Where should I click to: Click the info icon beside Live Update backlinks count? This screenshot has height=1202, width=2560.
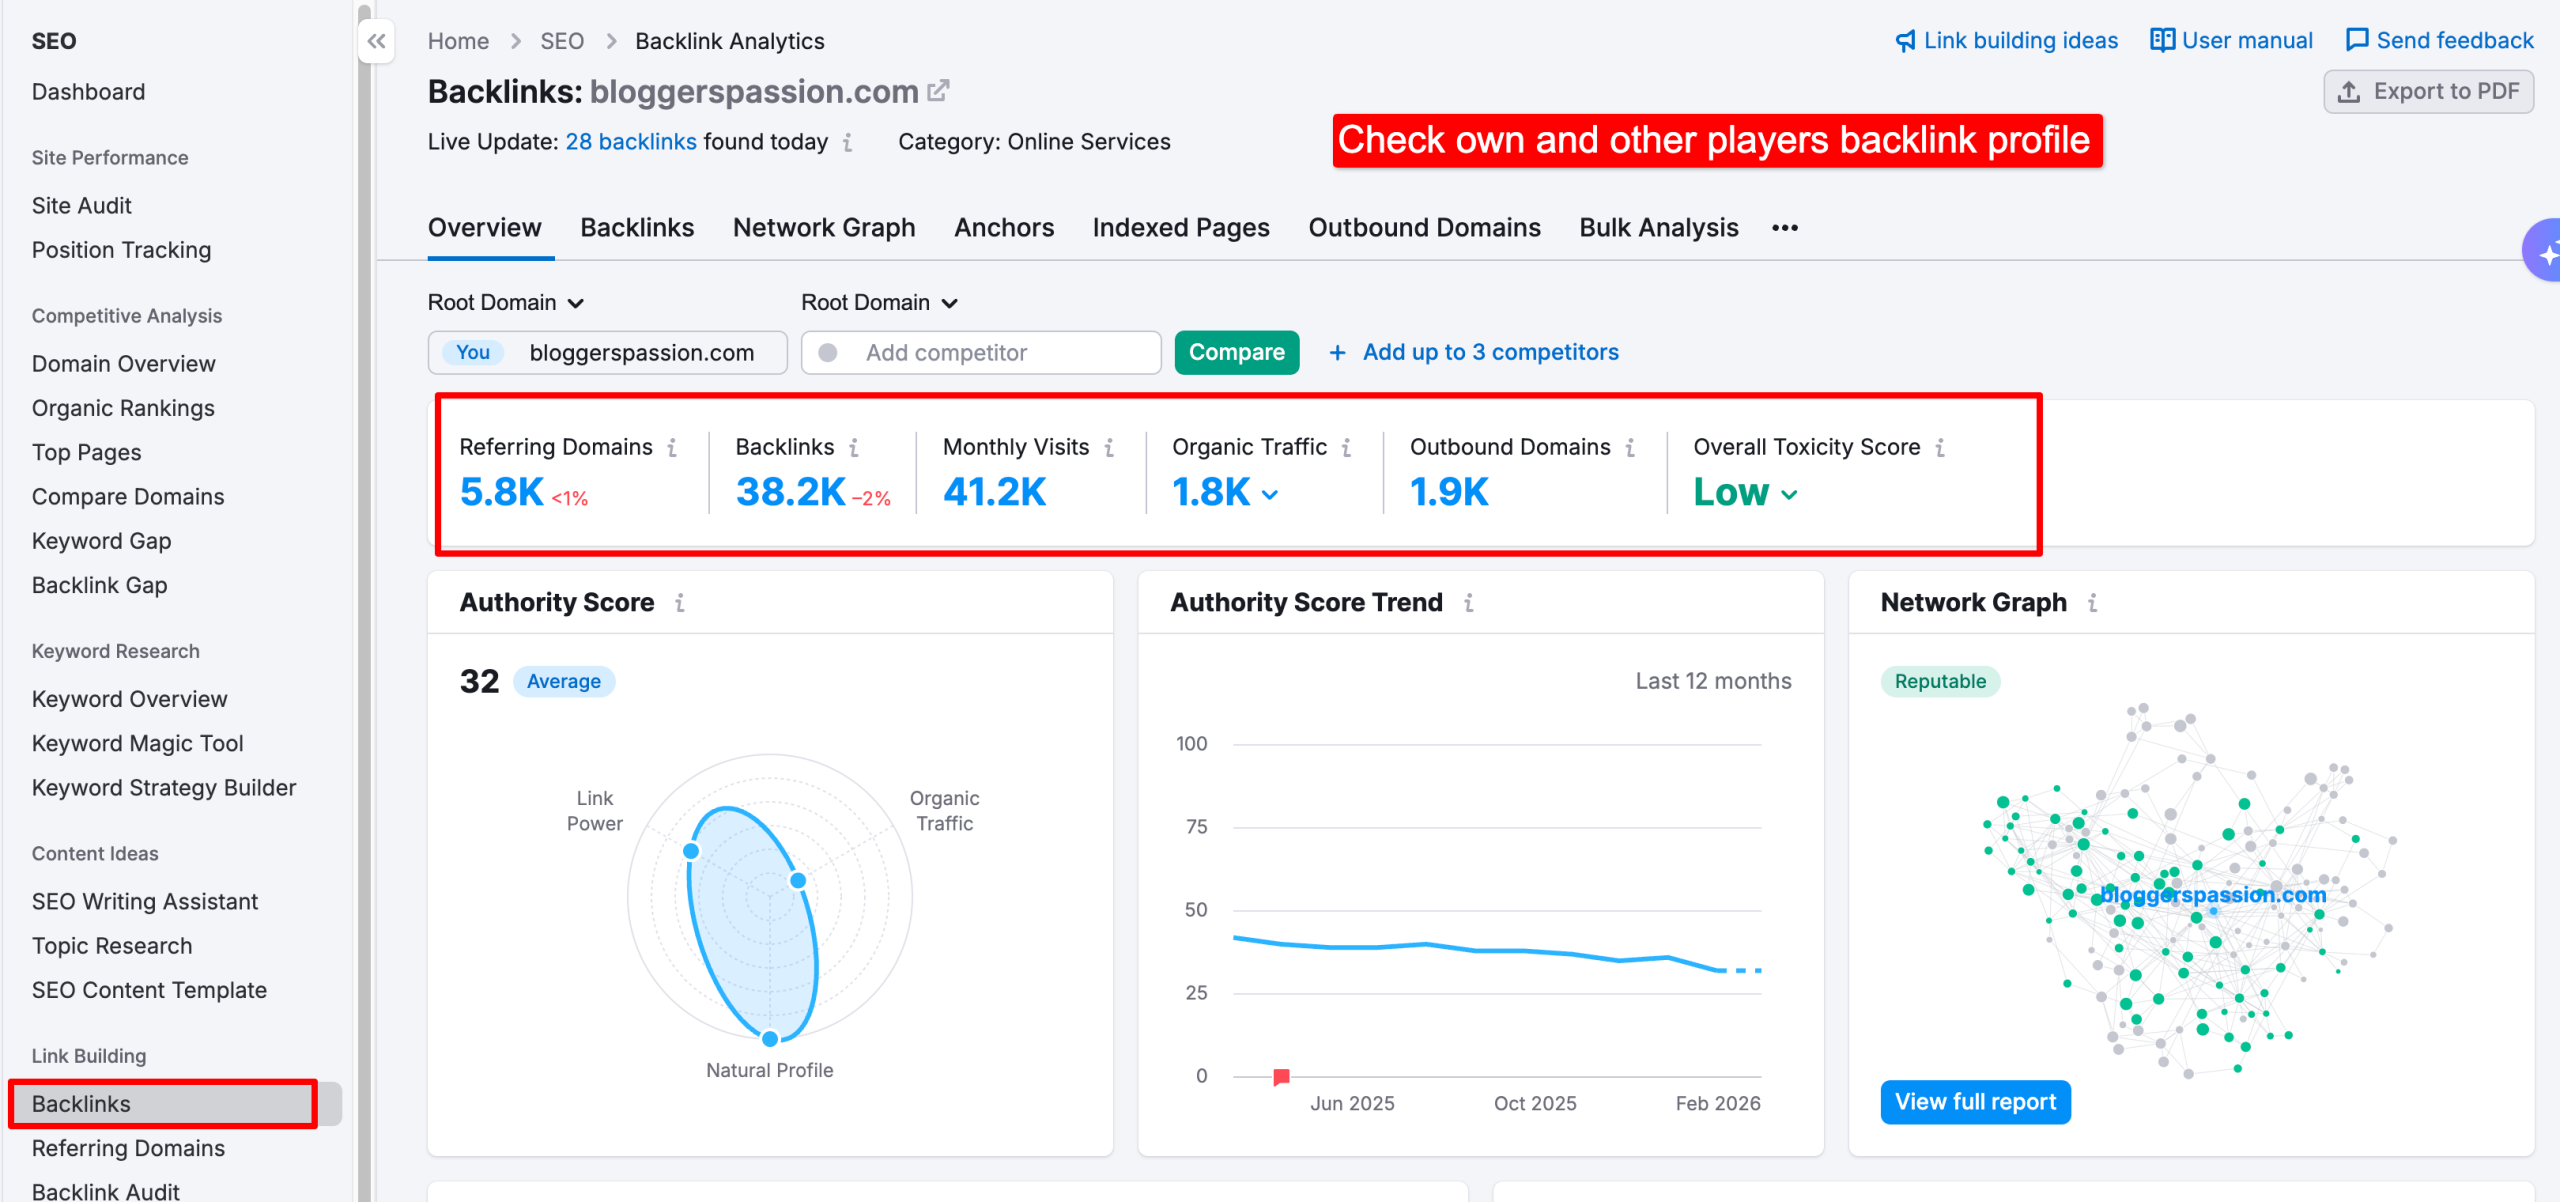tap(847, 143)
